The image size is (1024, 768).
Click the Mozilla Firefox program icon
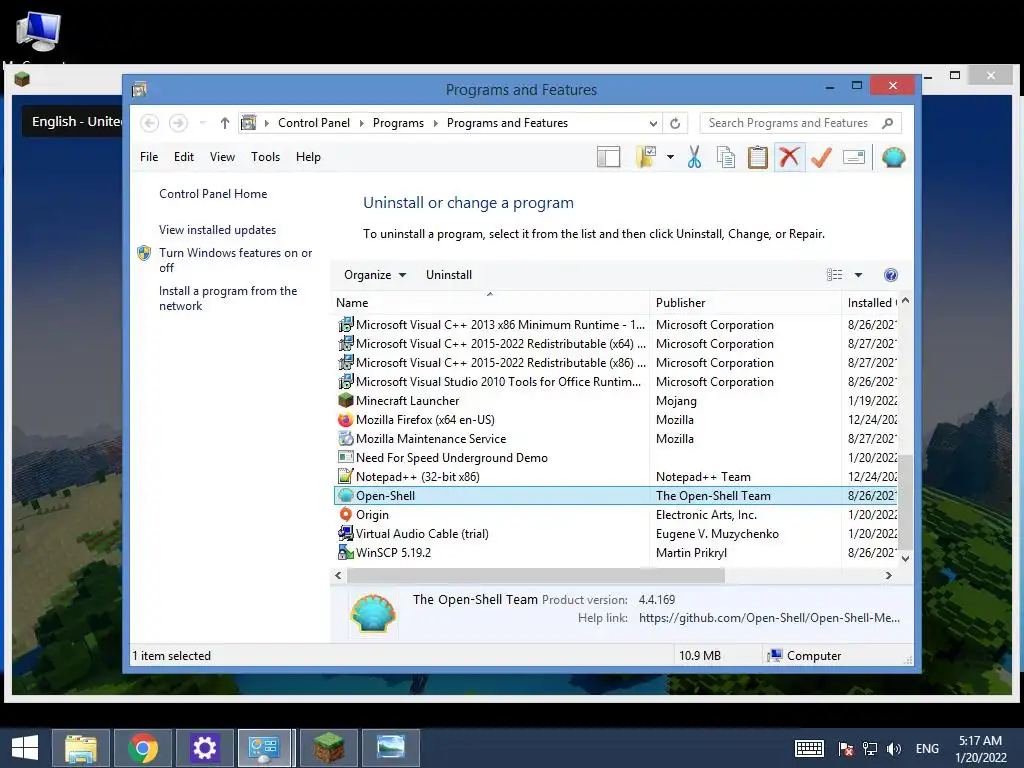345,419
